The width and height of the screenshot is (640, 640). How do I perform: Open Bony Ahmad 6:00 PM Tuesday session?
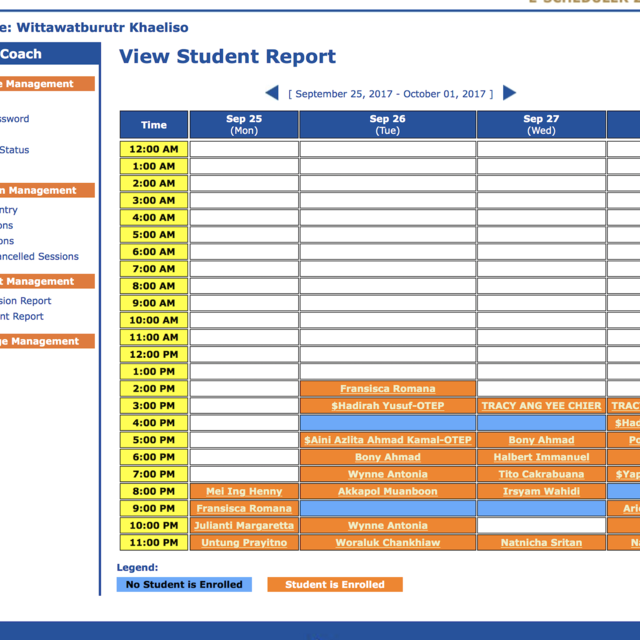pyautogui.click(x=387, y=457)
